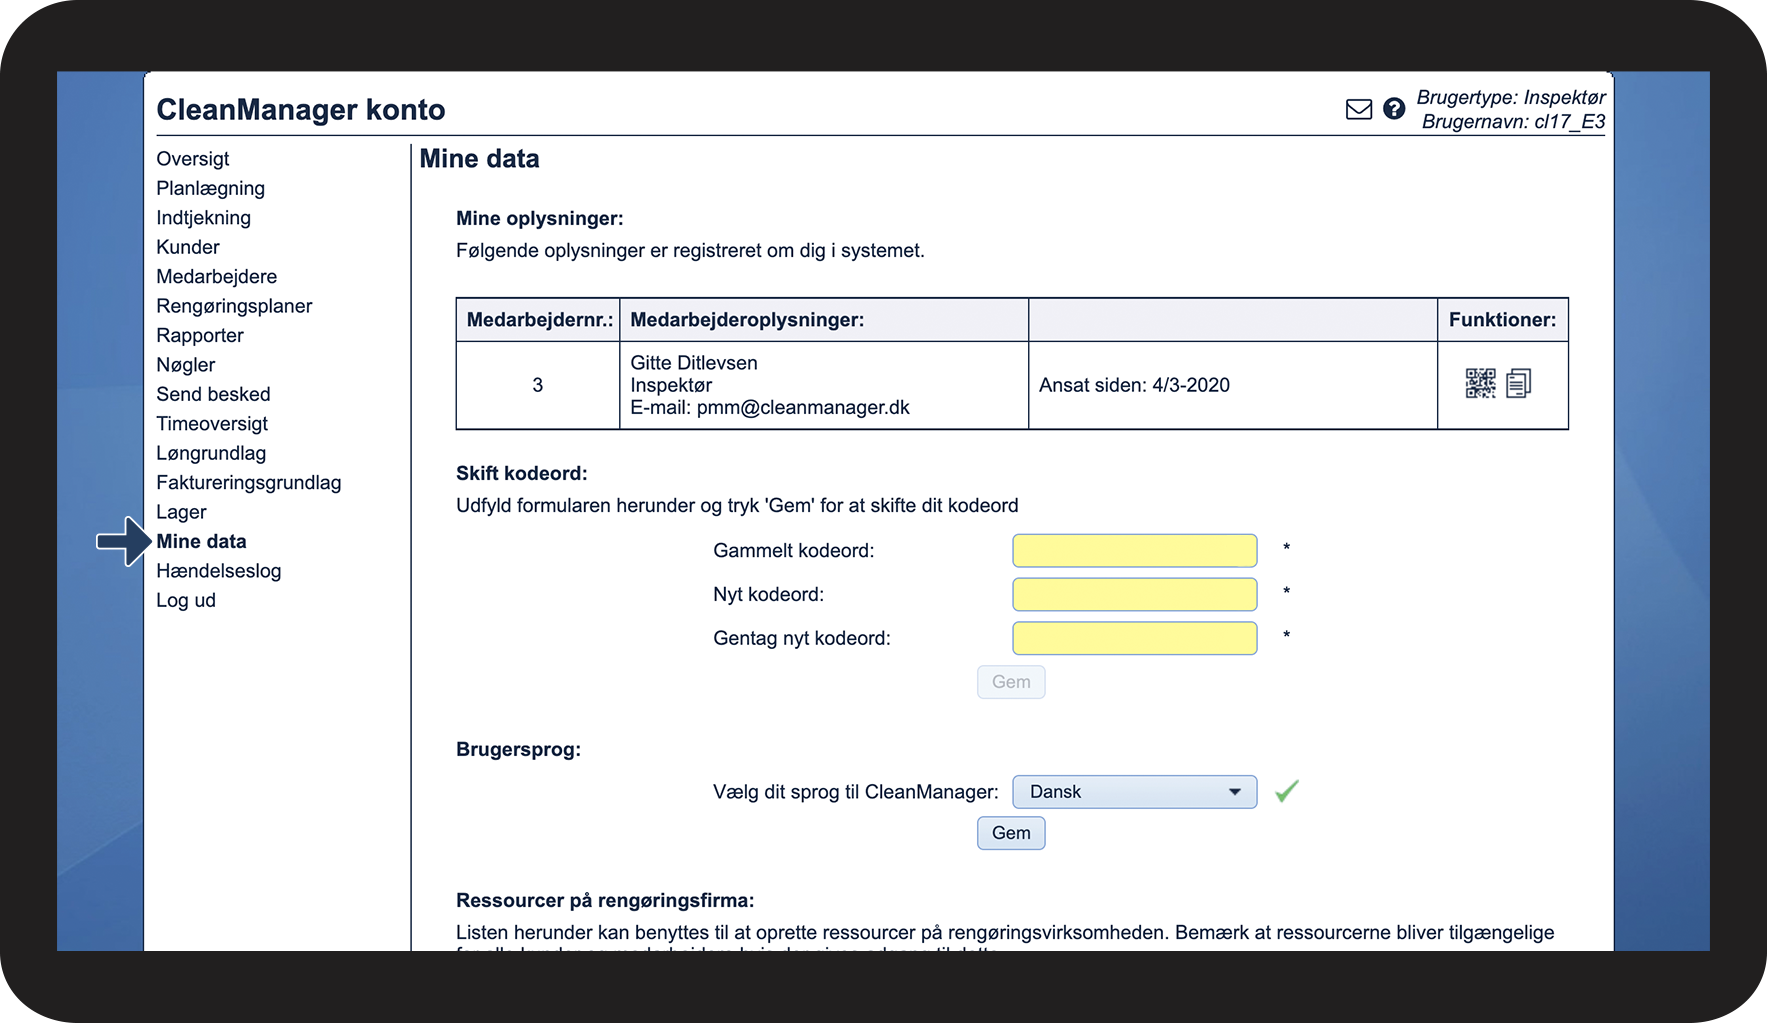Open Rengøringsplaner in the sidebar

click(234, 306)
